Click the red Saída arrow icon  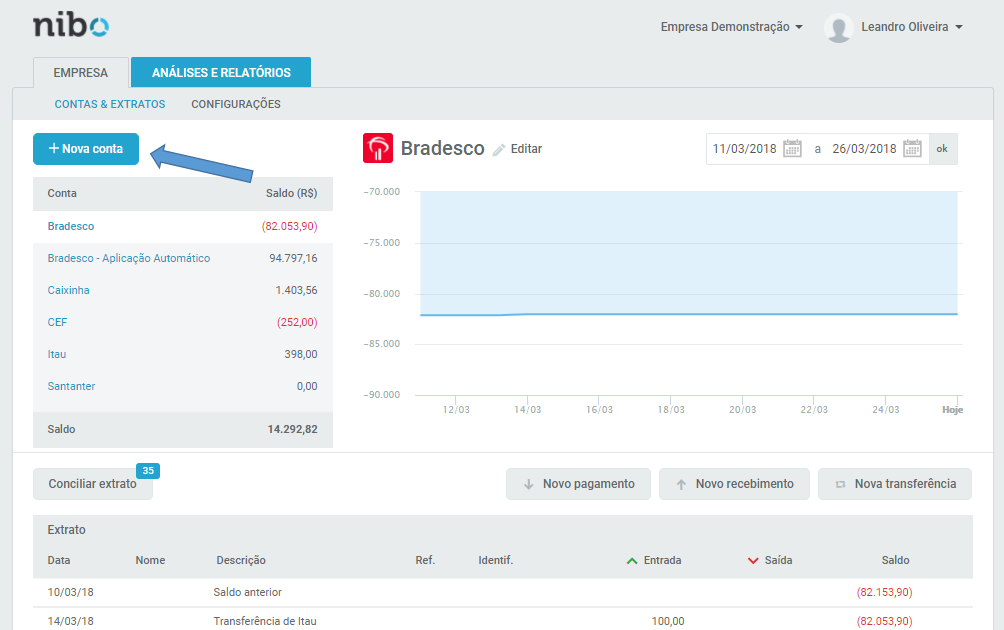click(753, 561)
